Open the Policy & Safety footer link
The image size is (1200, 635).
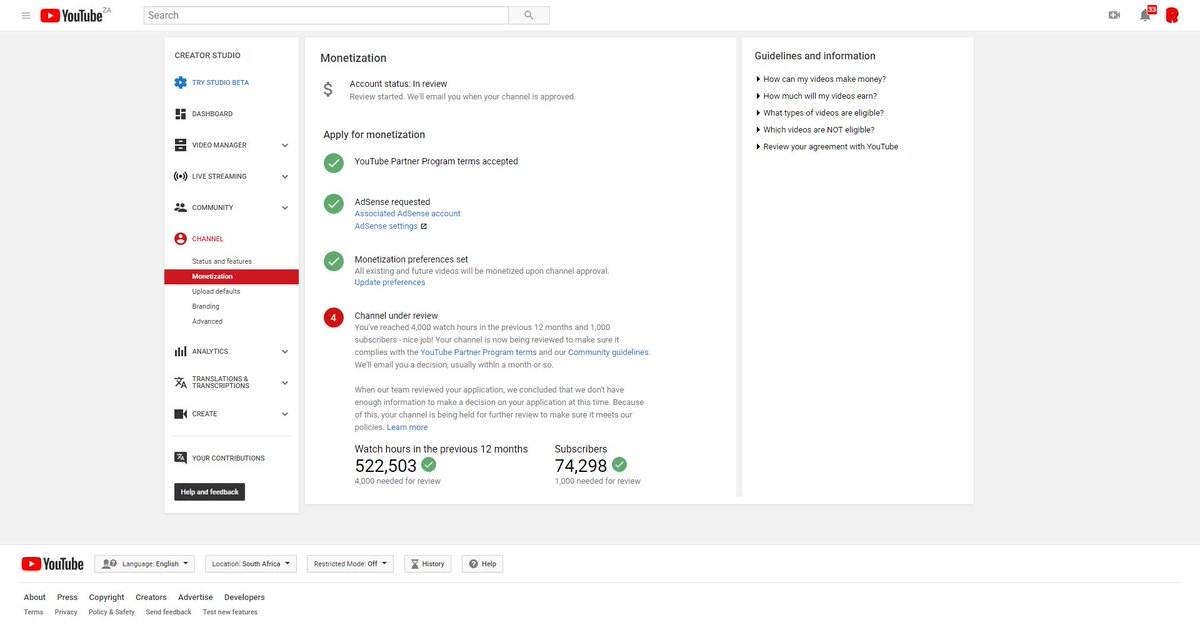point(111,612)
